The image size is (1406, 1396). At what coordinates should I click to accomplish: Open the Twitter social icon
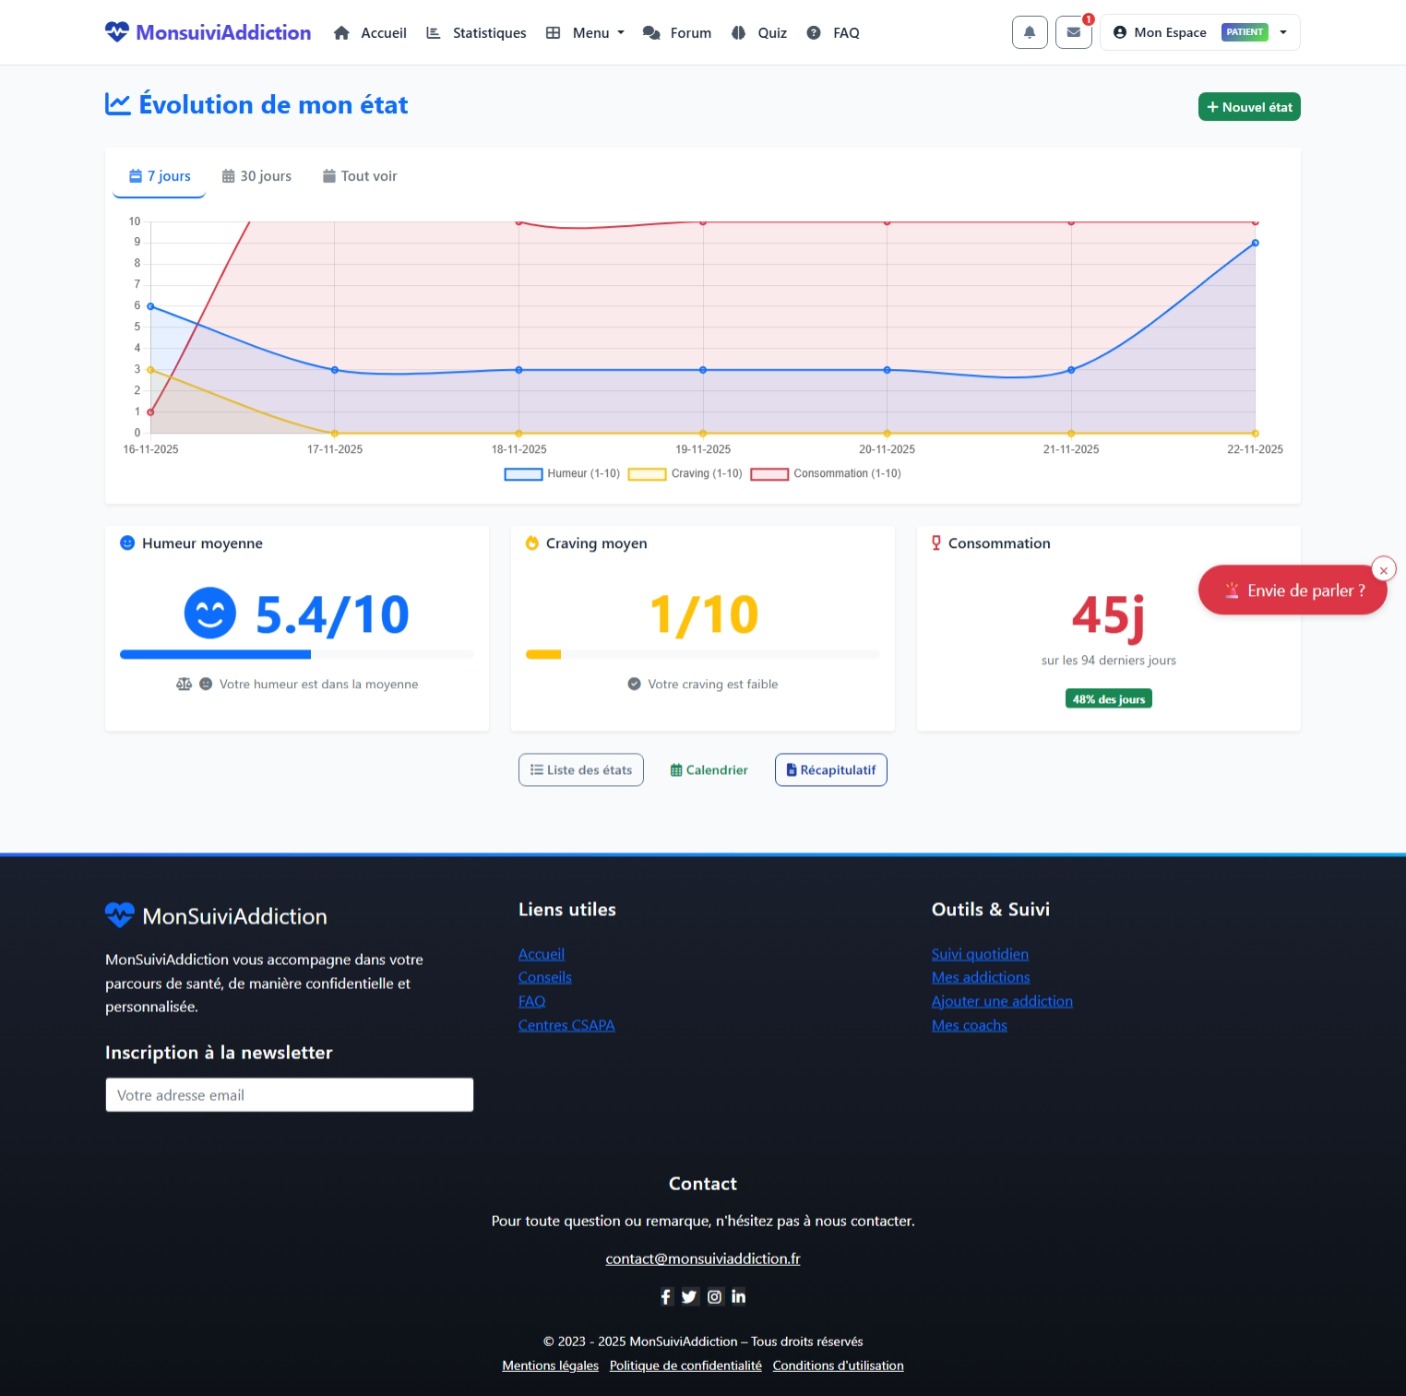[x=689, y=1297]
